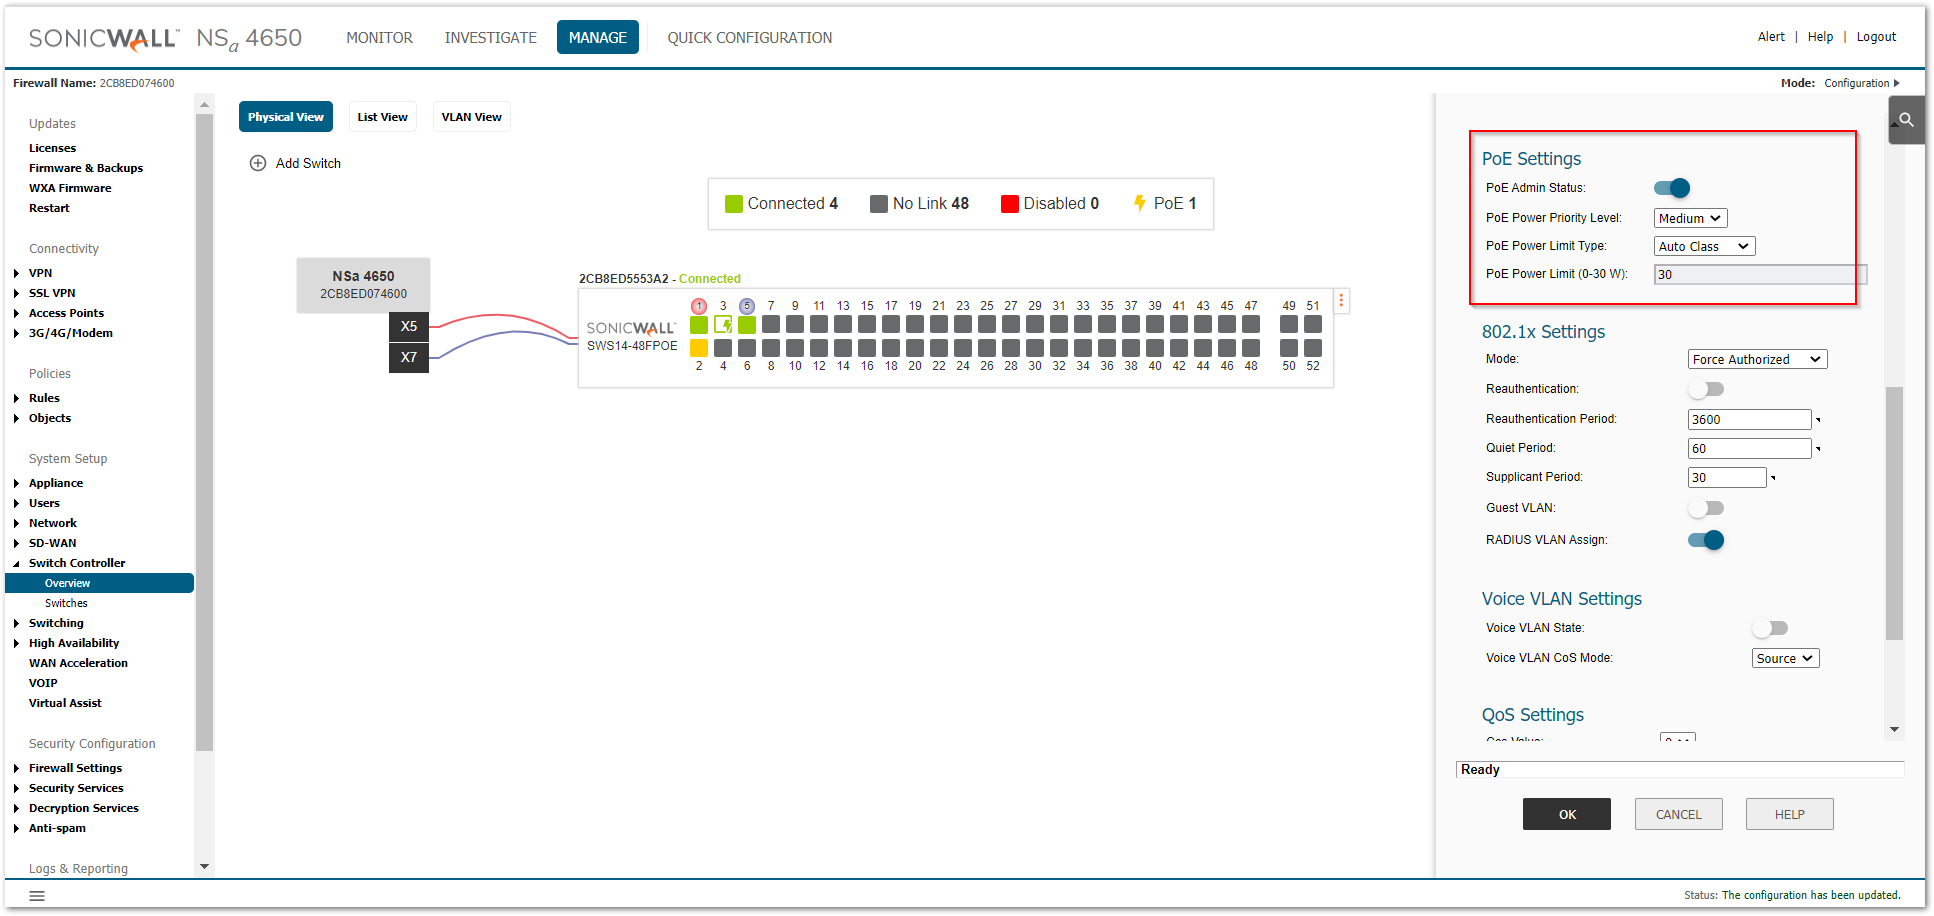Select switch port 51 icon

coord(1313,324)
